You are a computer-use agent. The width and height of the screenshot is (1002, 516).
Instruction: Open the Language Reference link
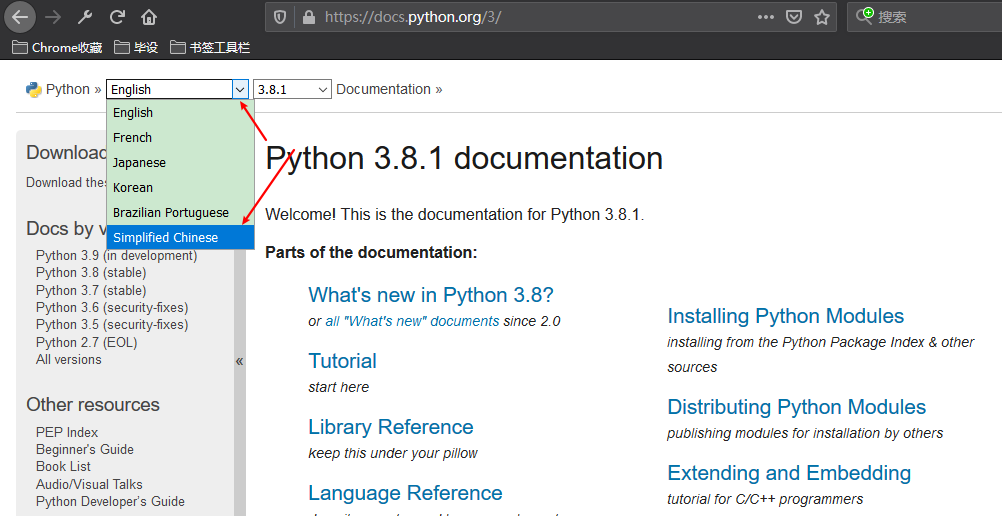pyautogui.click(x=405, y=493)
